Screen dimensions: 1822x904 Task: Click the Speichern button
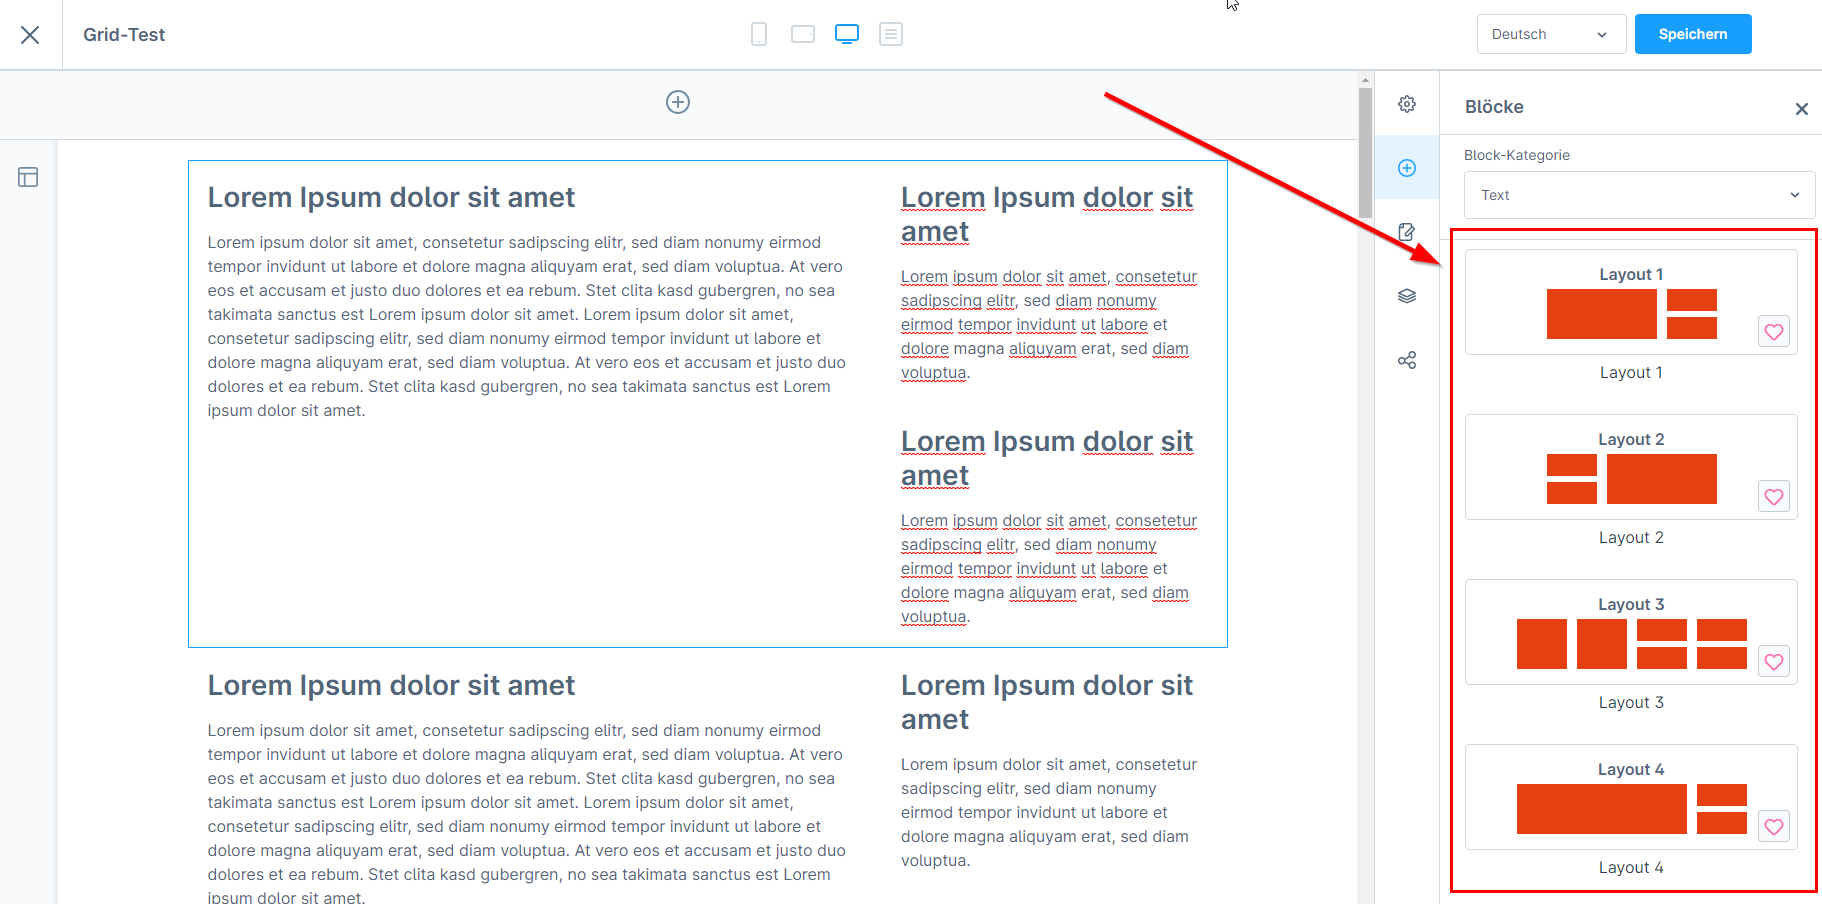tap(1693, 34)
